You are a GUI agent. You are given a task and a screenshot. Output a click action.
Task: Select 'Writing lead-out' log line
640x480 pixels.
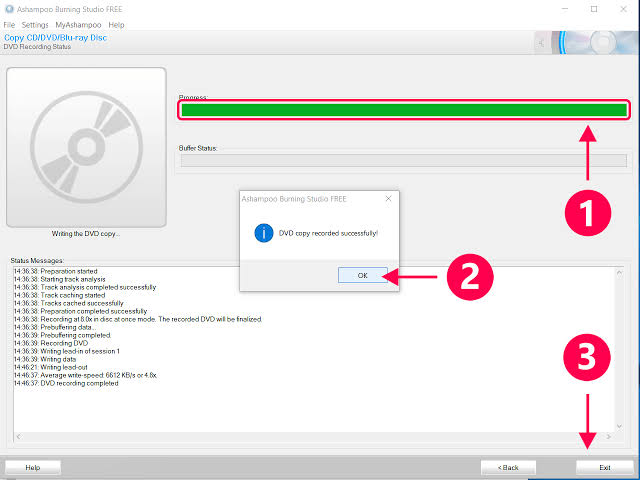pyautogui.click(x=51, y=367)
